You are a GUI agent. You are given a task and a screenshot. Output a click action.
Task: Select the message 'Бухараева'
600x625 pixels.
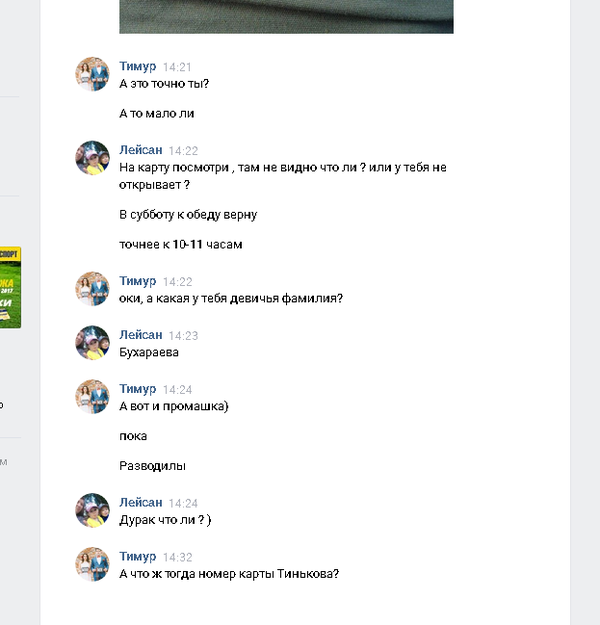click(149, 352)
